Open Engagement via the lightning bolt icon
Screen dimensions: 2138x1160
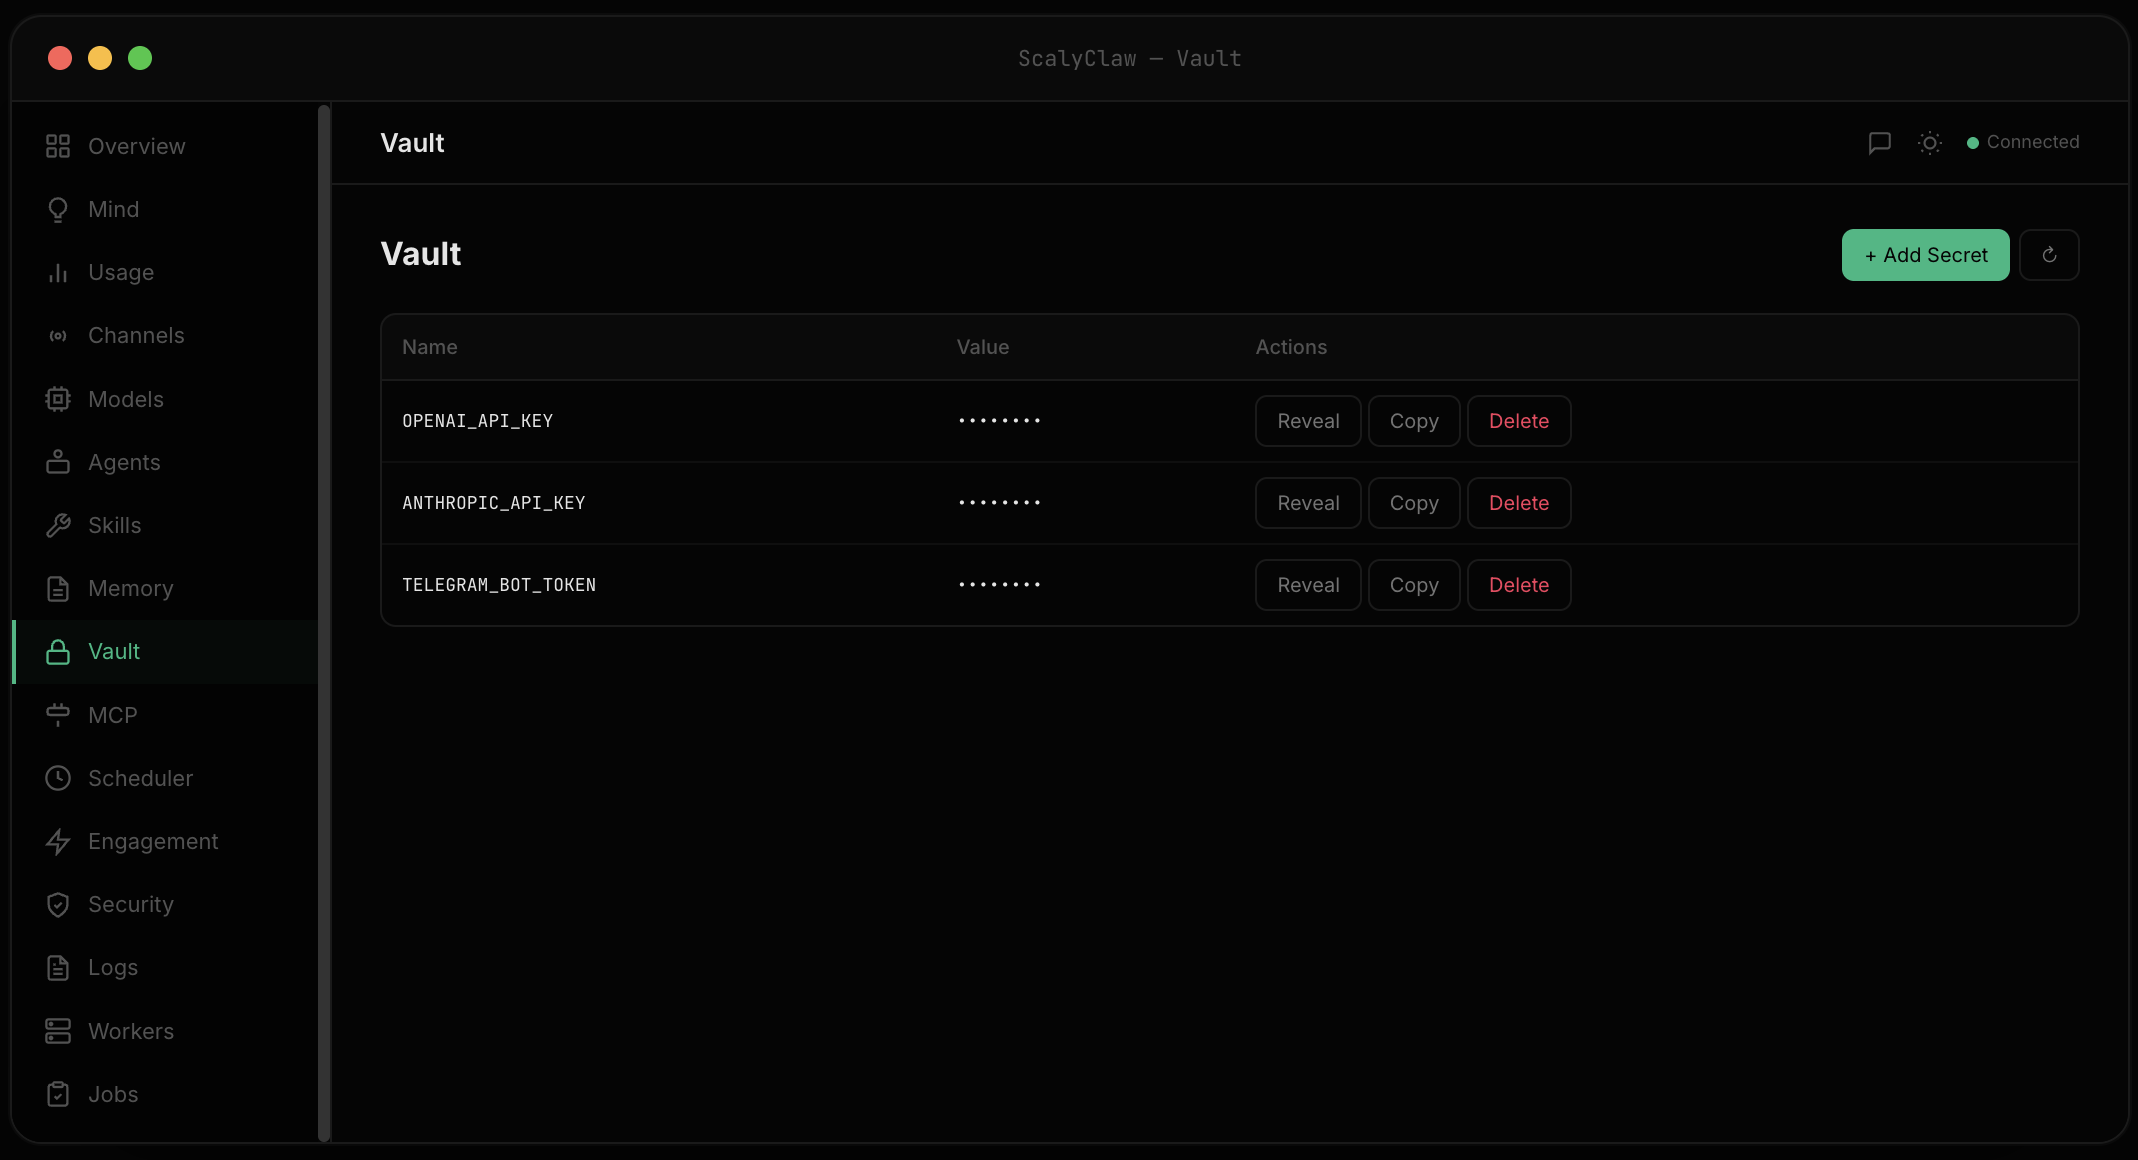coord(58,841)
